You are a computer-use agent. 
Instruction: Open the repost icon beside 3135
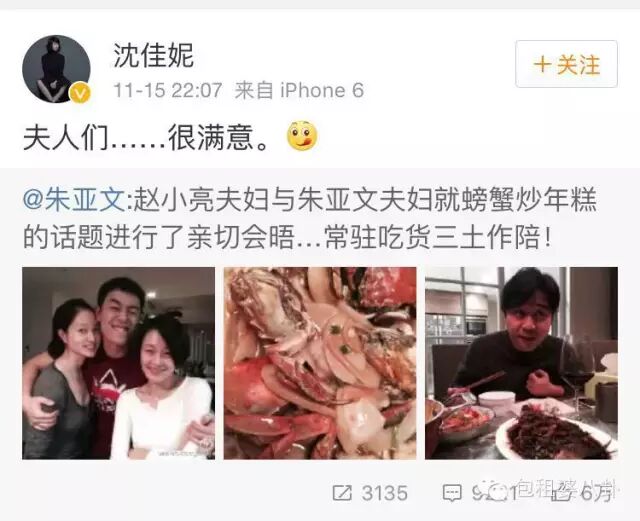point(342,493)
